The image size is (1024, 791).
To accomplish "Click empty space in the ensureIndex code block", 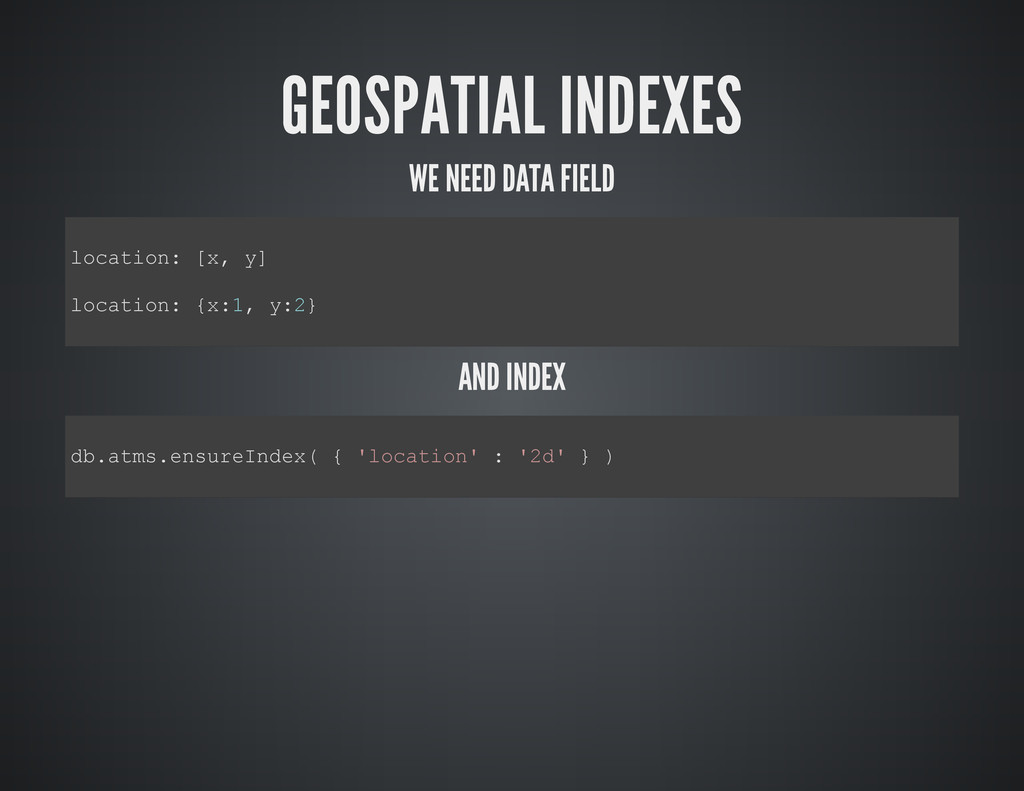I will (784, 456).
